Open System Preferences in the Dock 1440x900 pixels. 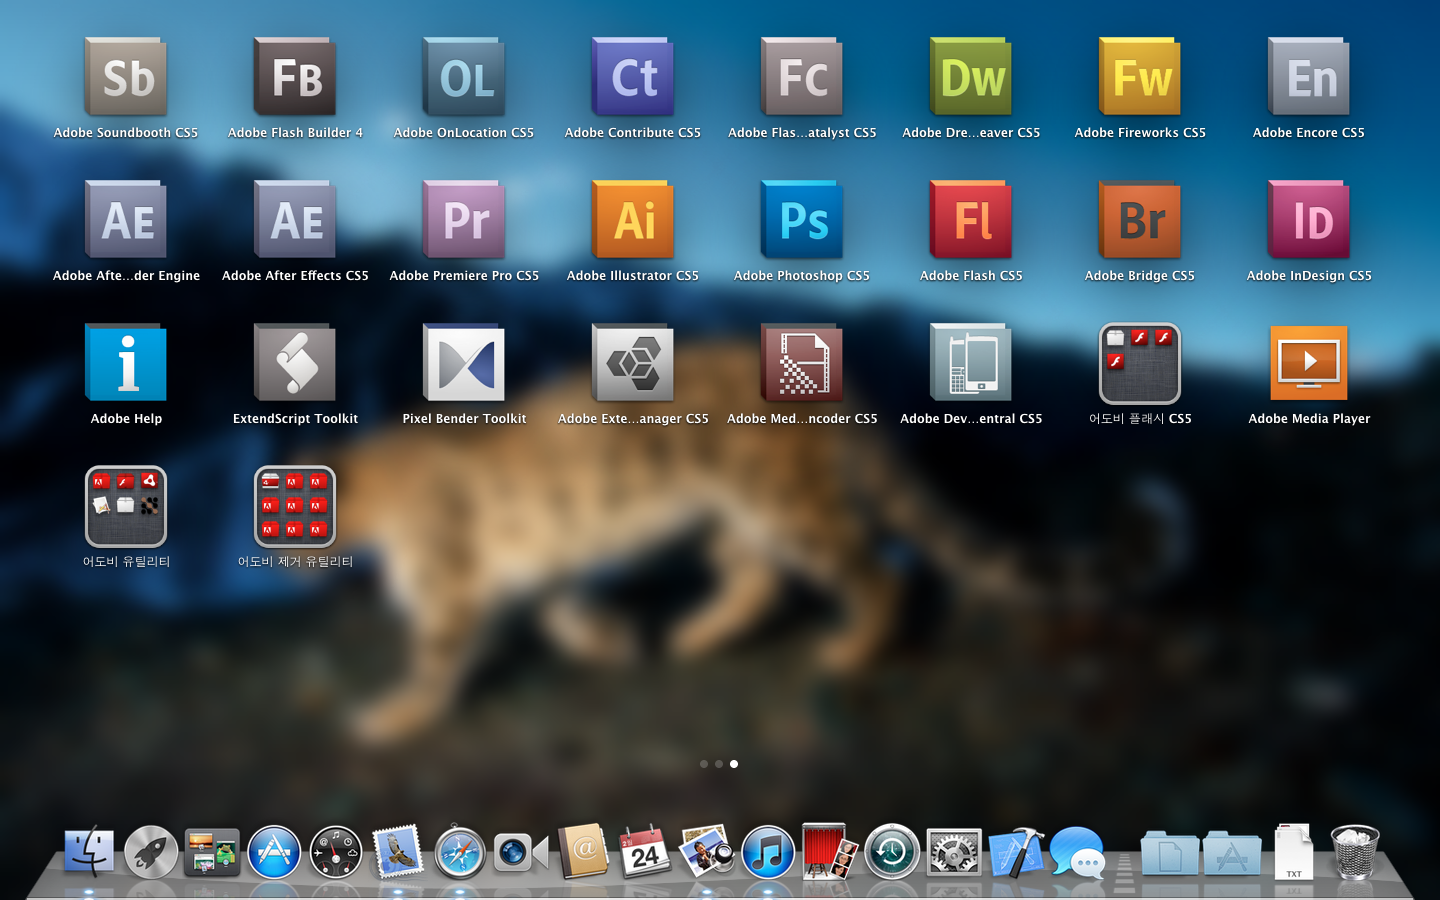[x=954, y=853]
